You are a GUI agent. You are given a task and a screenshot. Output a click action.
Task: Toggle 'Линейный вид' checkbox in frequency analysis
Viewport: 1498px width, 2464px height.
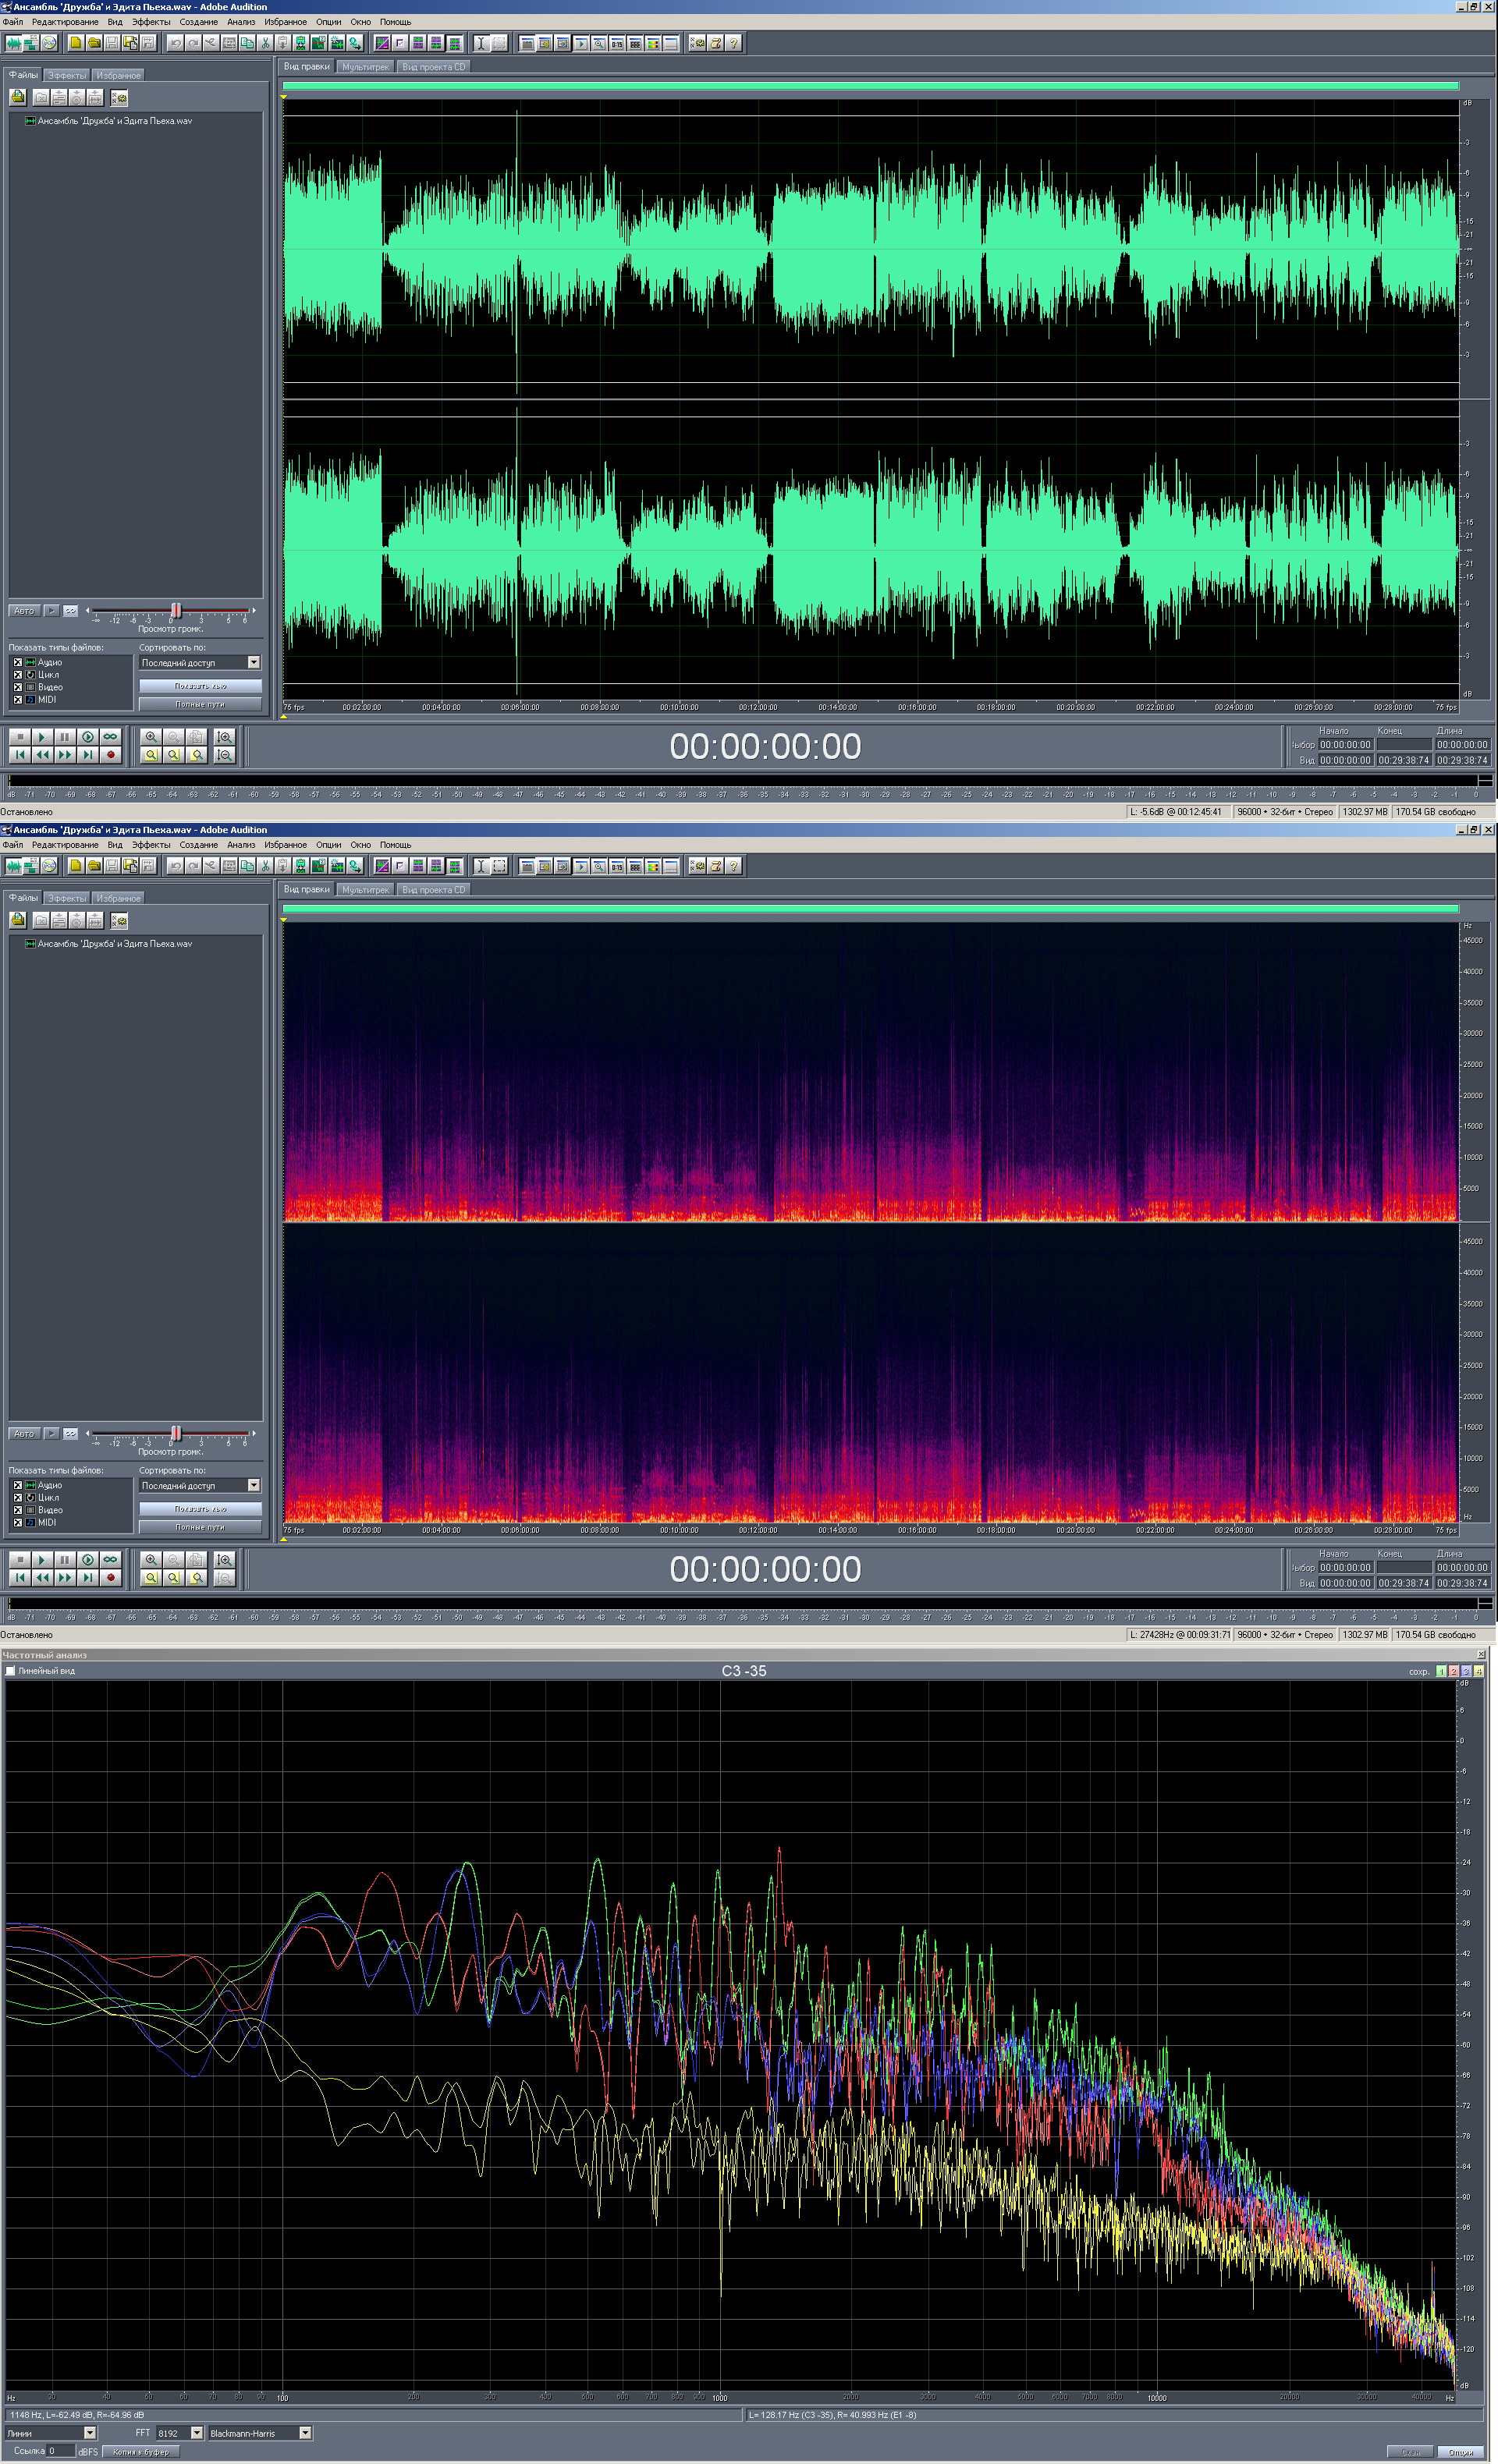11,1671
